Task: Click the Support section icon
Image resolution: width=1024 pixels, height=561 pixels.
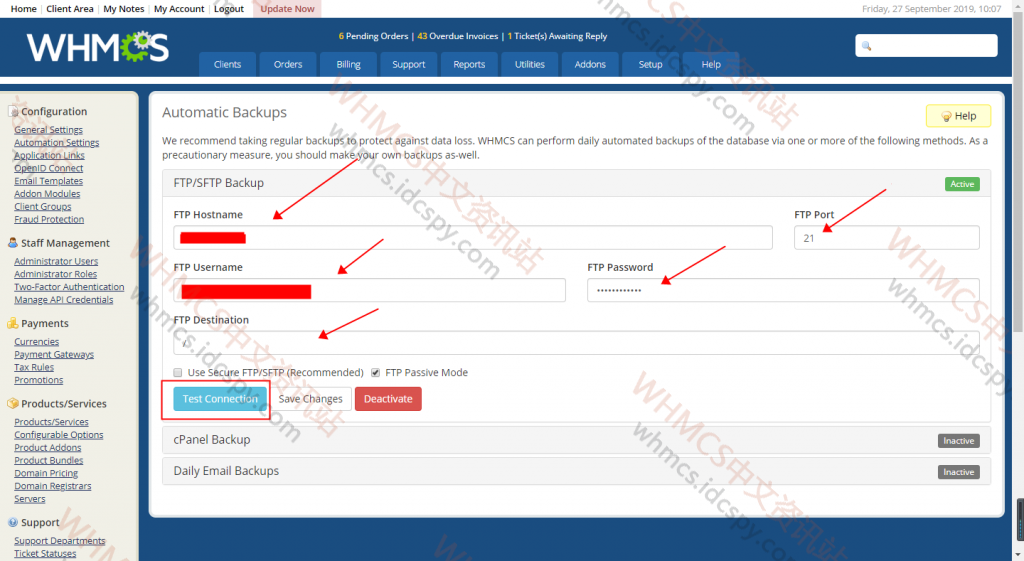Action: click(12, 522)
